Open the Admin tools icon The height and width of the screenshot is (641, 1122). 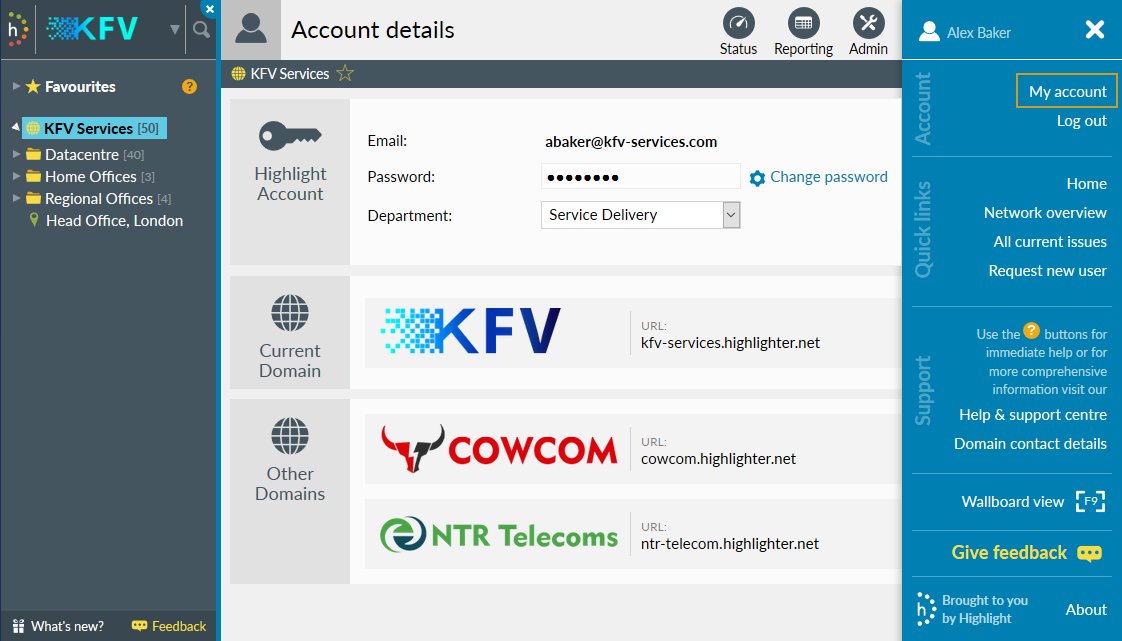click(867, 24)
